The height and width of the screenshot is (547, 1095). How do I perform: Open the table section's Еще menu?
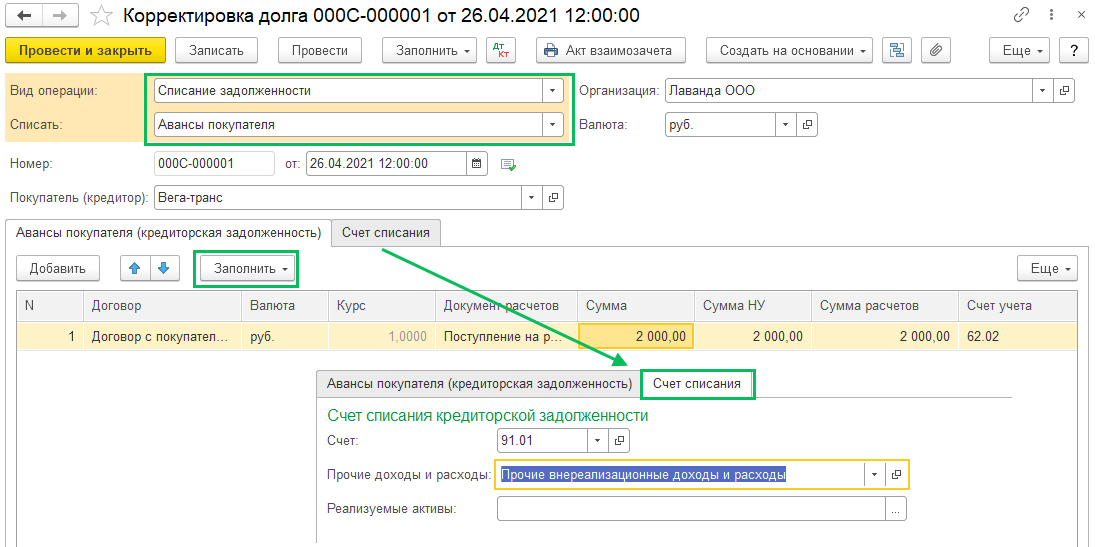click(x=1048, y=269)
